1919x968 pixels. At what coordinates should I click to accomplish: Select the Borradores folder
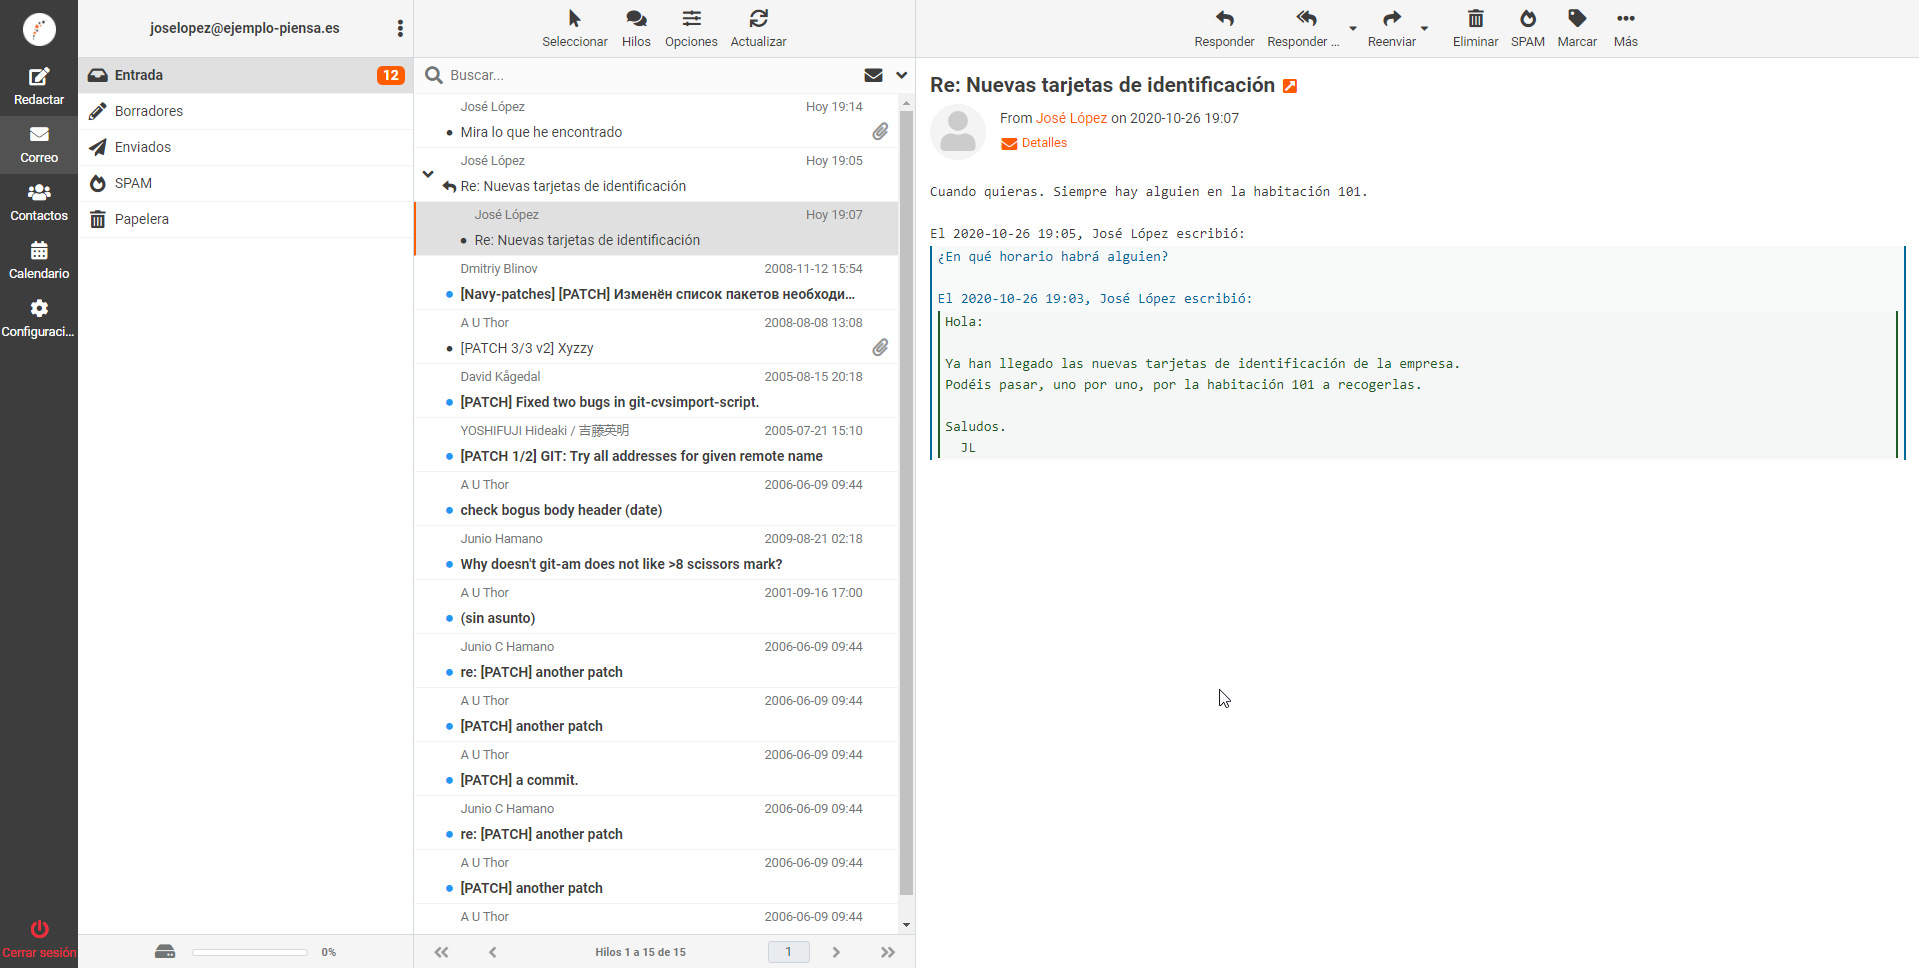(x=246, y=111)
